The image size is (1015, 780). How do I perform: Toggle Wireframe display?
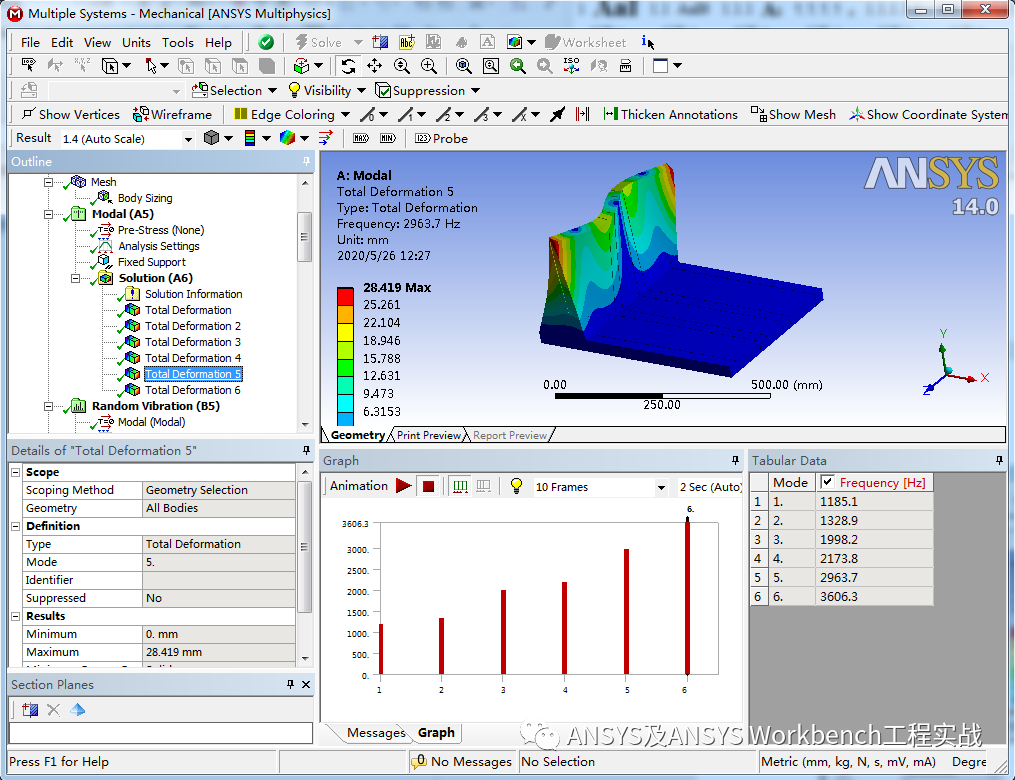click(173, 115)
